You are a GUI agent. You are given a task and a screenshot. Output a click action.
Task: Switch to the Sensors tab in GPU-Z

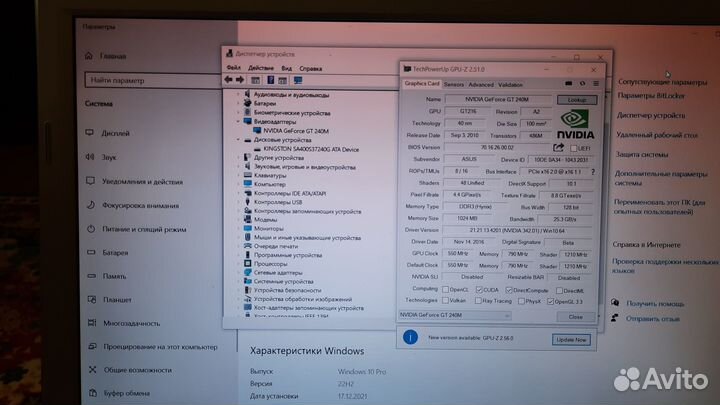pyautogui.click(x=454, y=84)
